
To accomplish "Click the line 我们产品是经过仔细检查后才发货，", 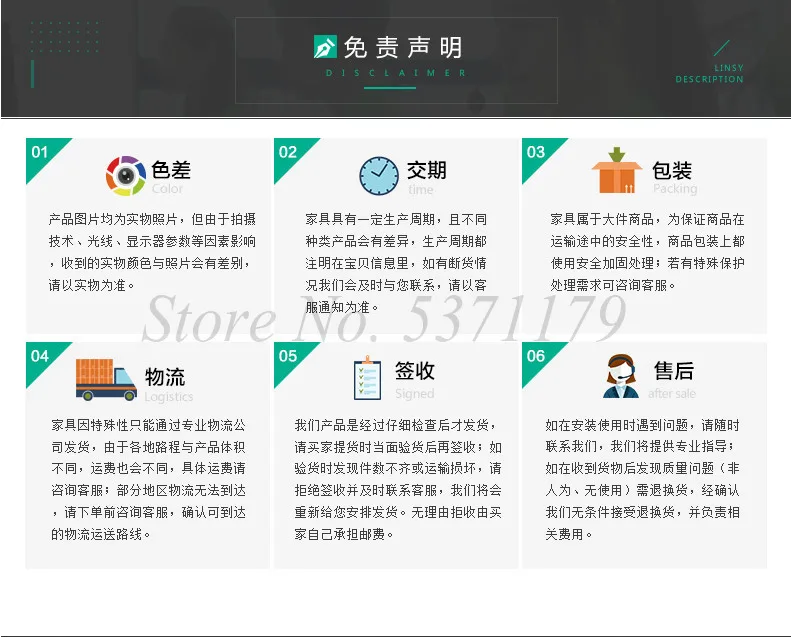I will 396,425.
